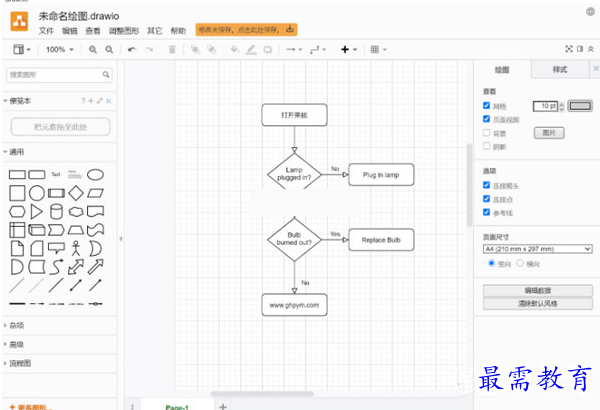600x410 pixels.
Task: Select the cloud shape in general palette
Action: 76,211
